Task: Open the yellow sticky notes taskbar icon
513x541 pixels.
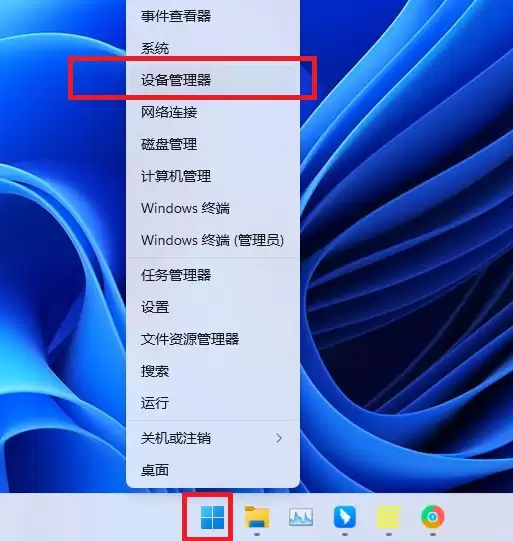Action: tap(388, 517)
